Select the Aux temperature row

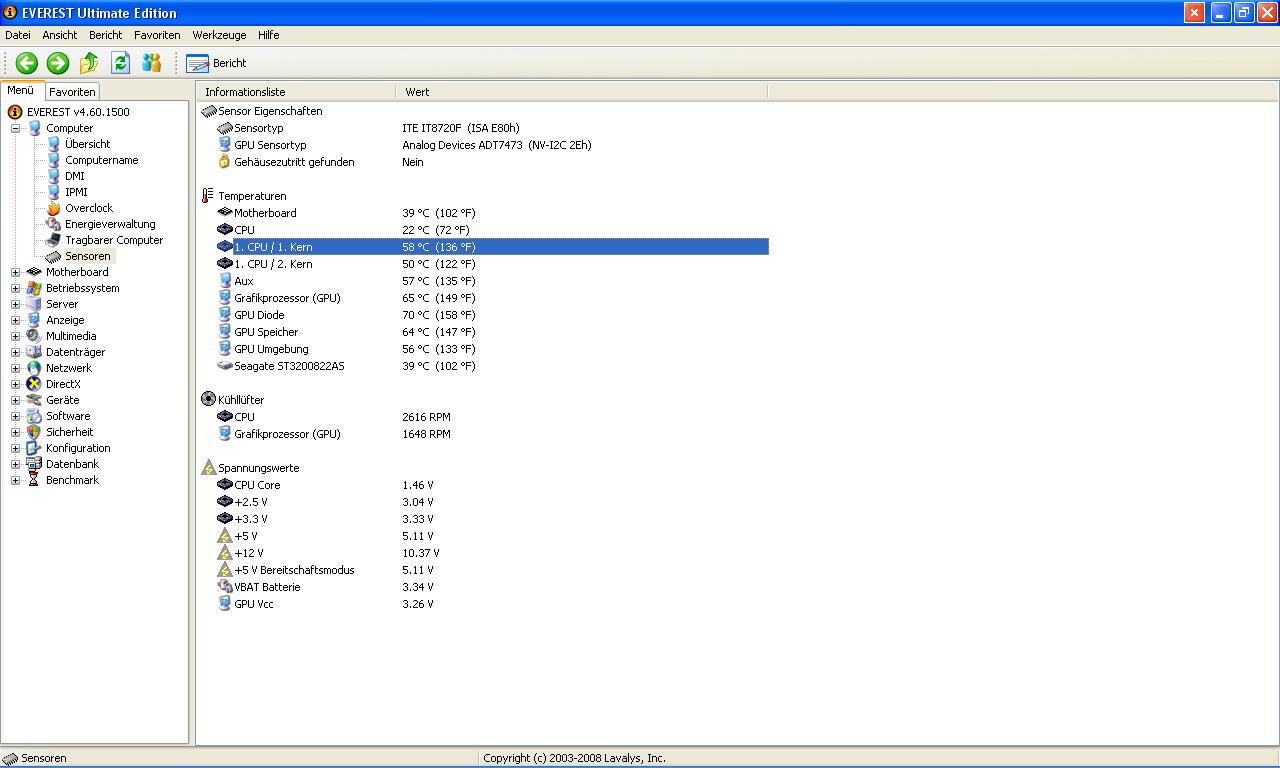(x=483, y=281)
